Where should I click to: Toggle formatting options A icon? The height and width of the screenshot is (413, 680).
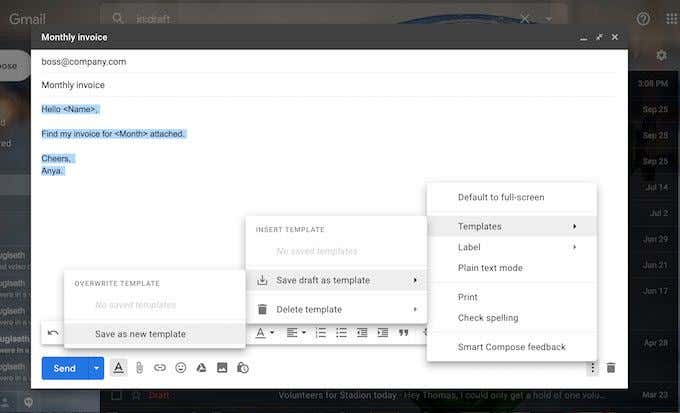(119, 368)
